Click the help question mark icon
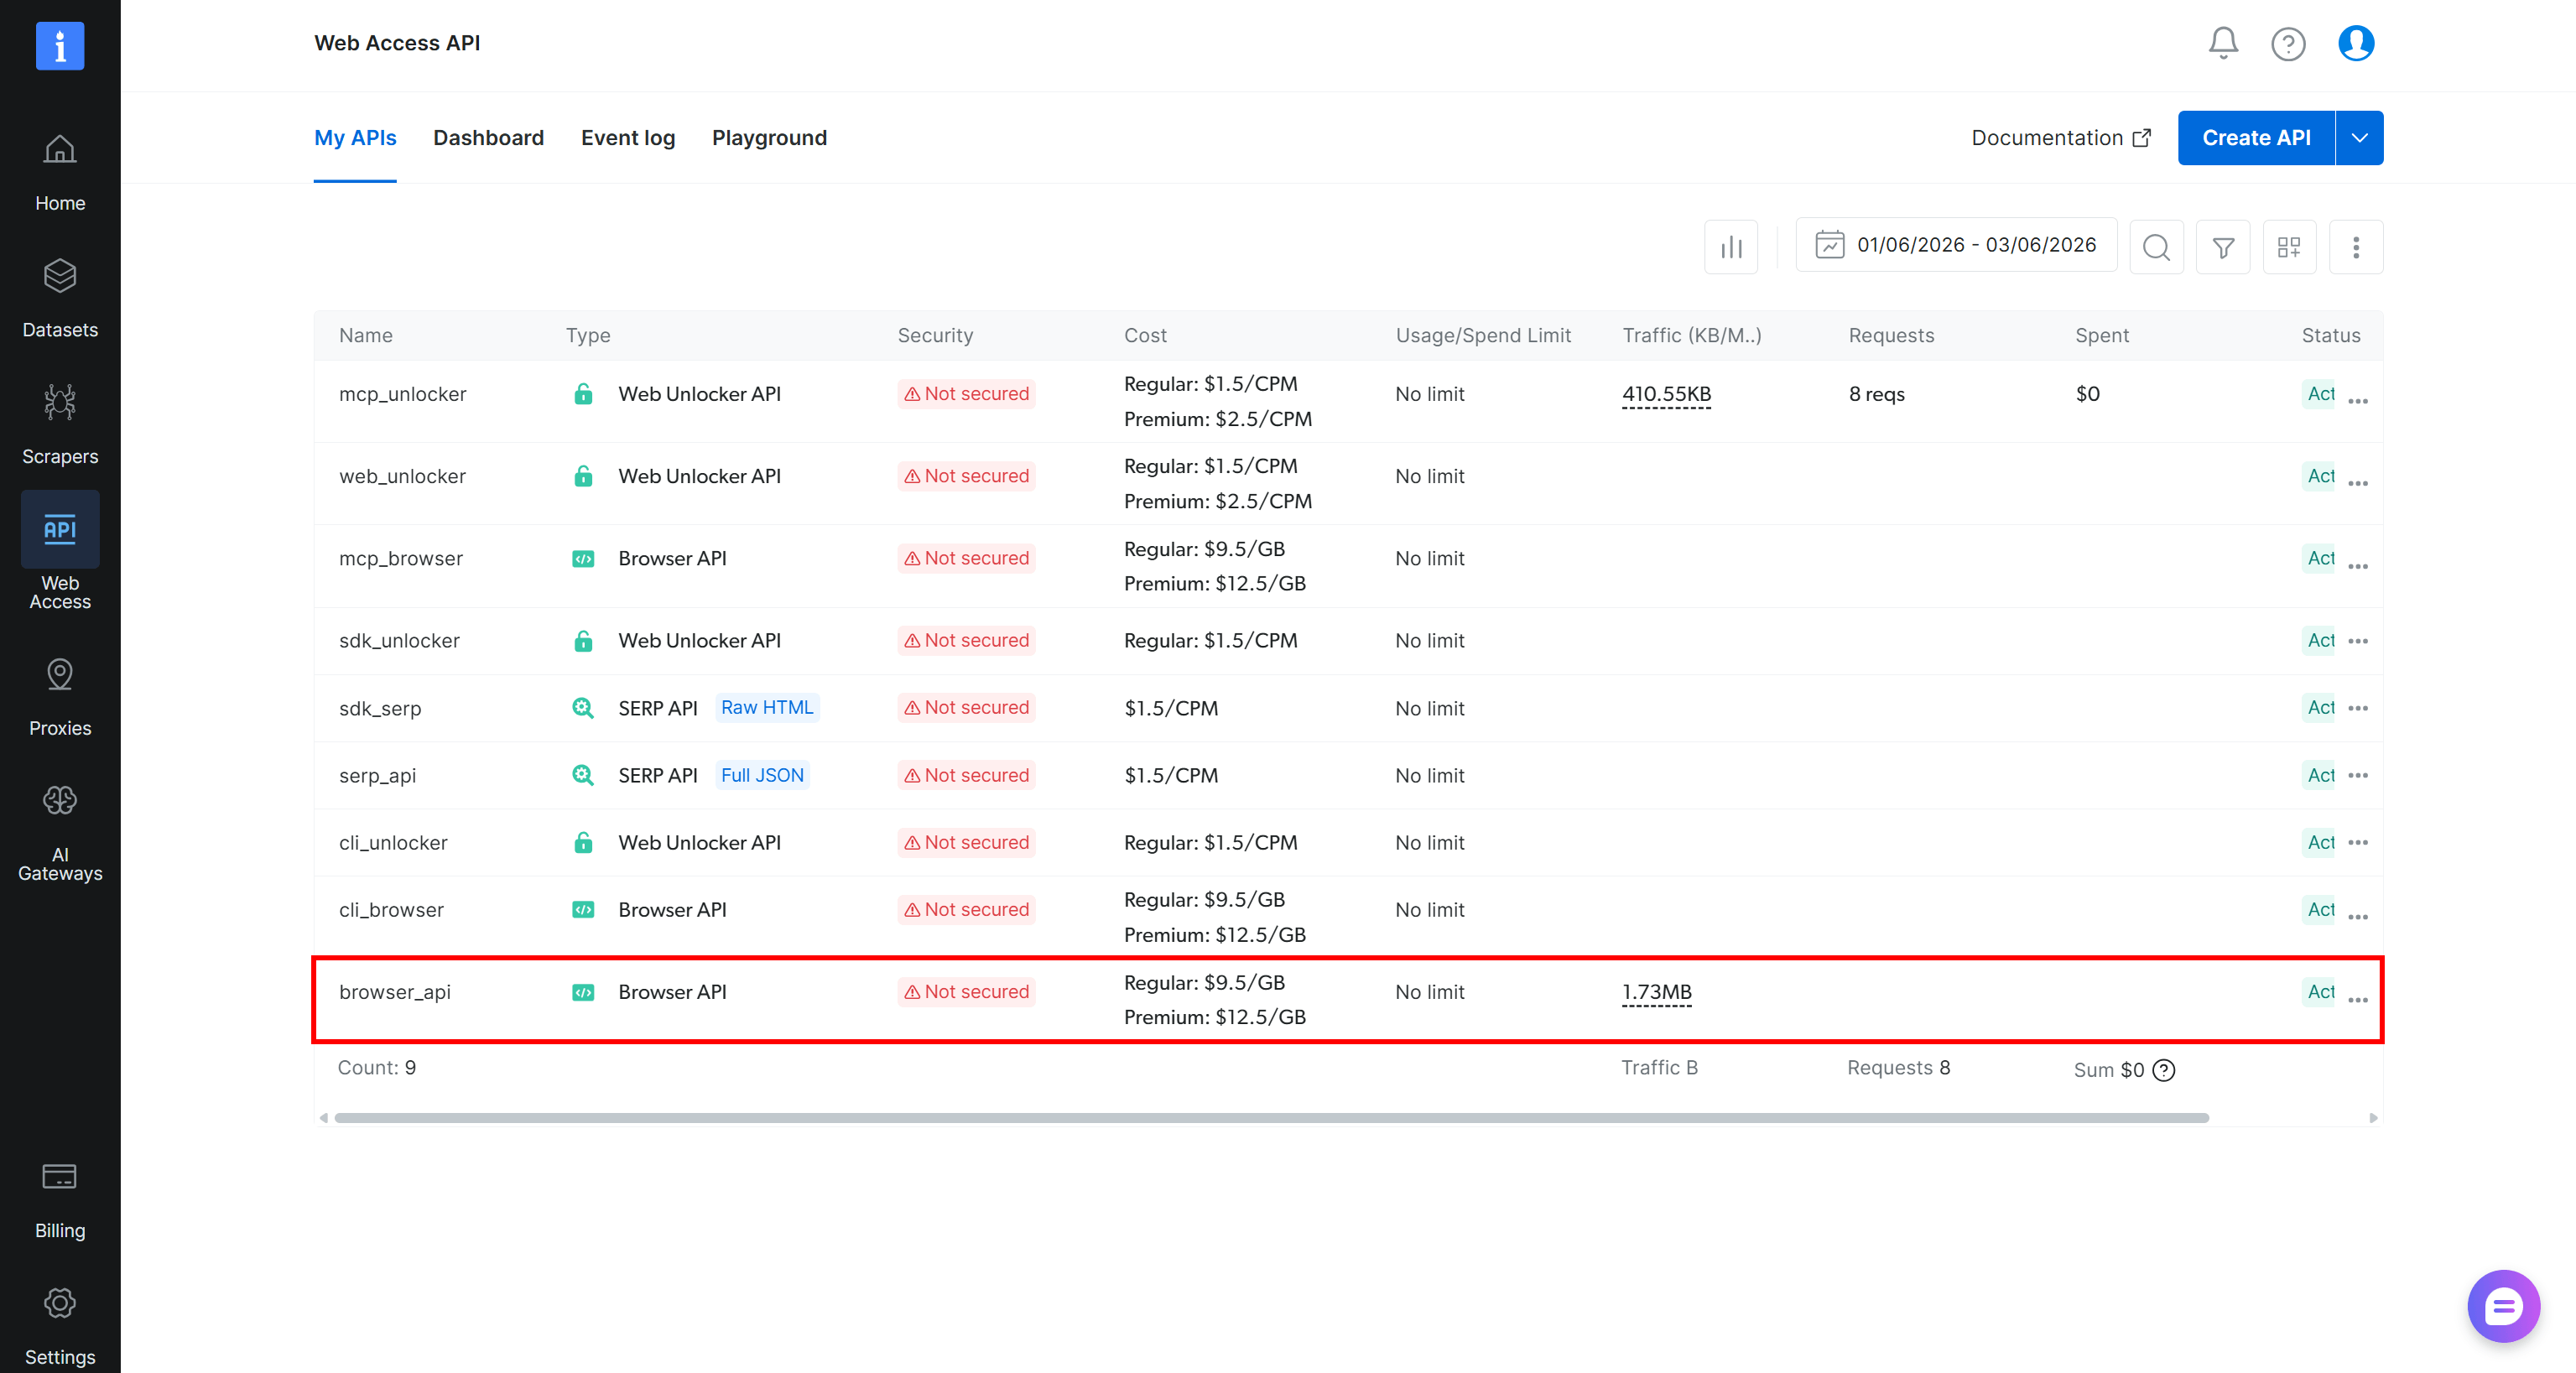Viewport: 2576px width, 1373px height. pos(2288,43)
